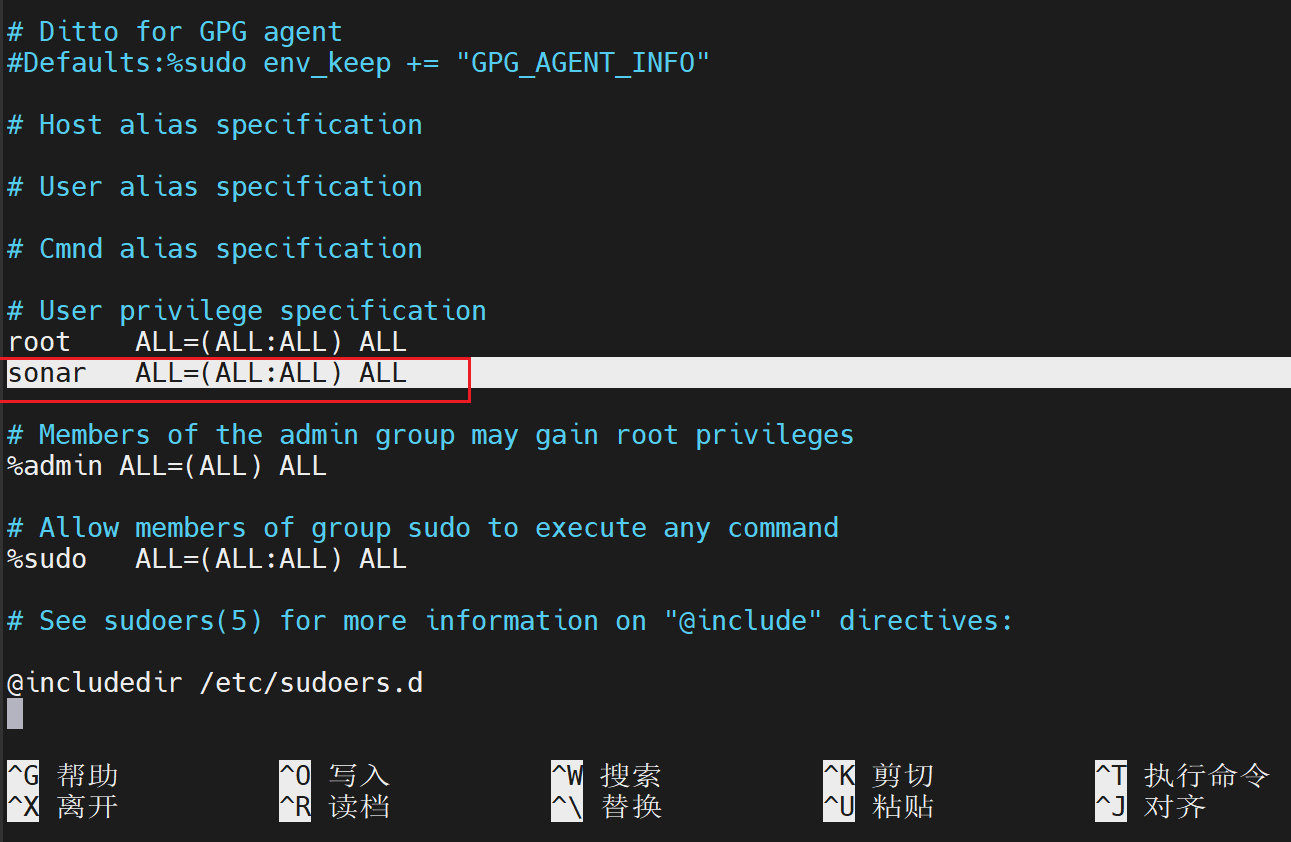Click the ^\ 替换 replace shortcut
The image size is (1291, 842).
point(606,806)
